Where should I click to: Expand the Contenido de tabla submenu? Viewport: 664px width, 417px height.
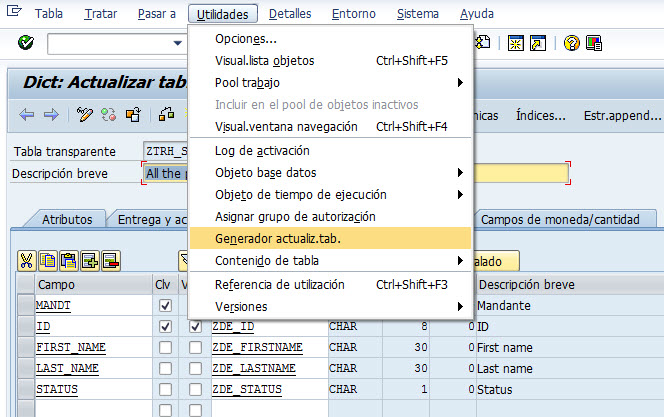(x=460, y=260)
